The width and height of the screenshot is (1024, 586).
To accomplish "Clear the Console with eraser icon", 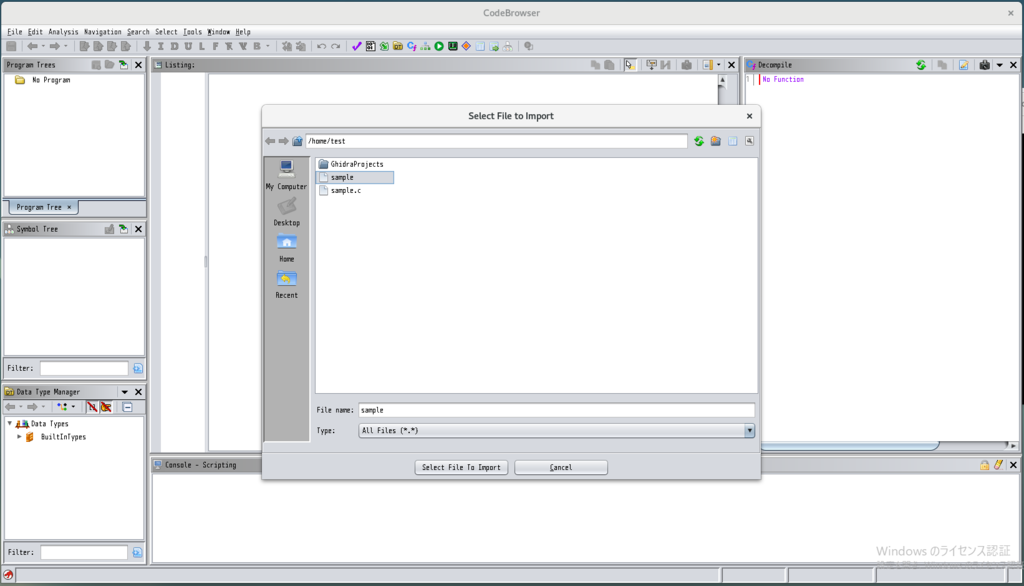I will pyautogui.click(x=999, y=465).
